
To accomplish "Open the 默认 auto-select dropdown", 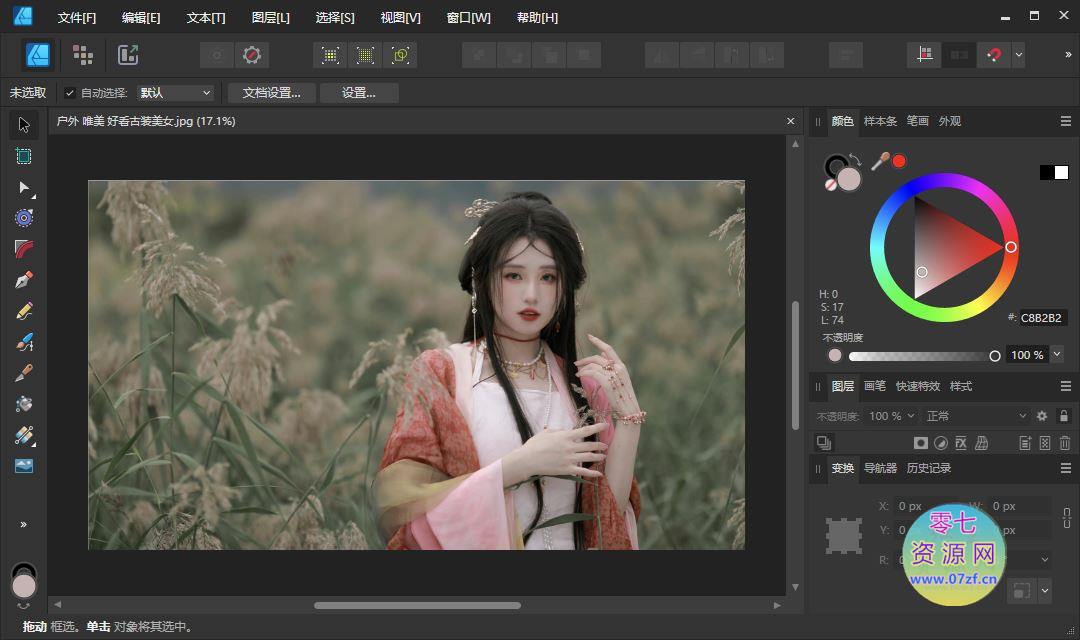I will point(176,93).
